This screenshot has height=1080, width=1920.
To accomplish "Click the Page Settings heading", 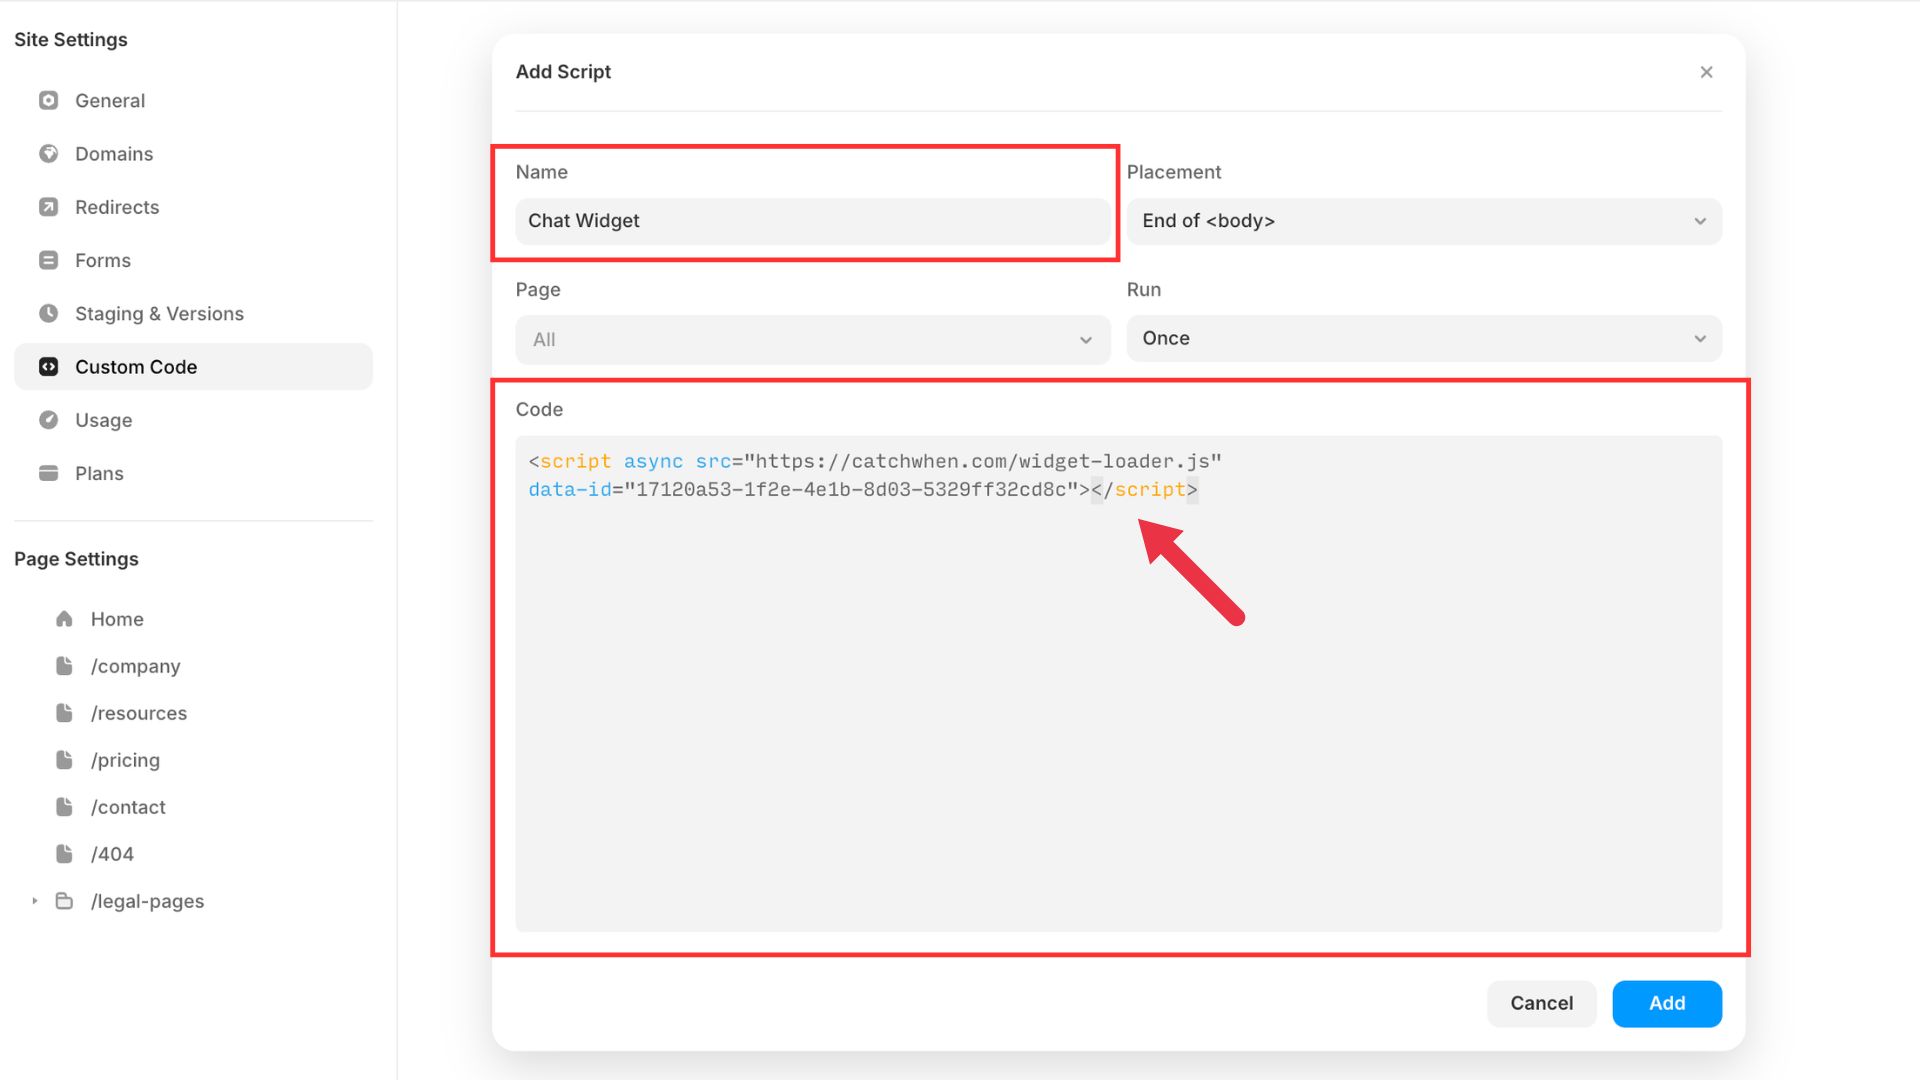I will 76,559.
